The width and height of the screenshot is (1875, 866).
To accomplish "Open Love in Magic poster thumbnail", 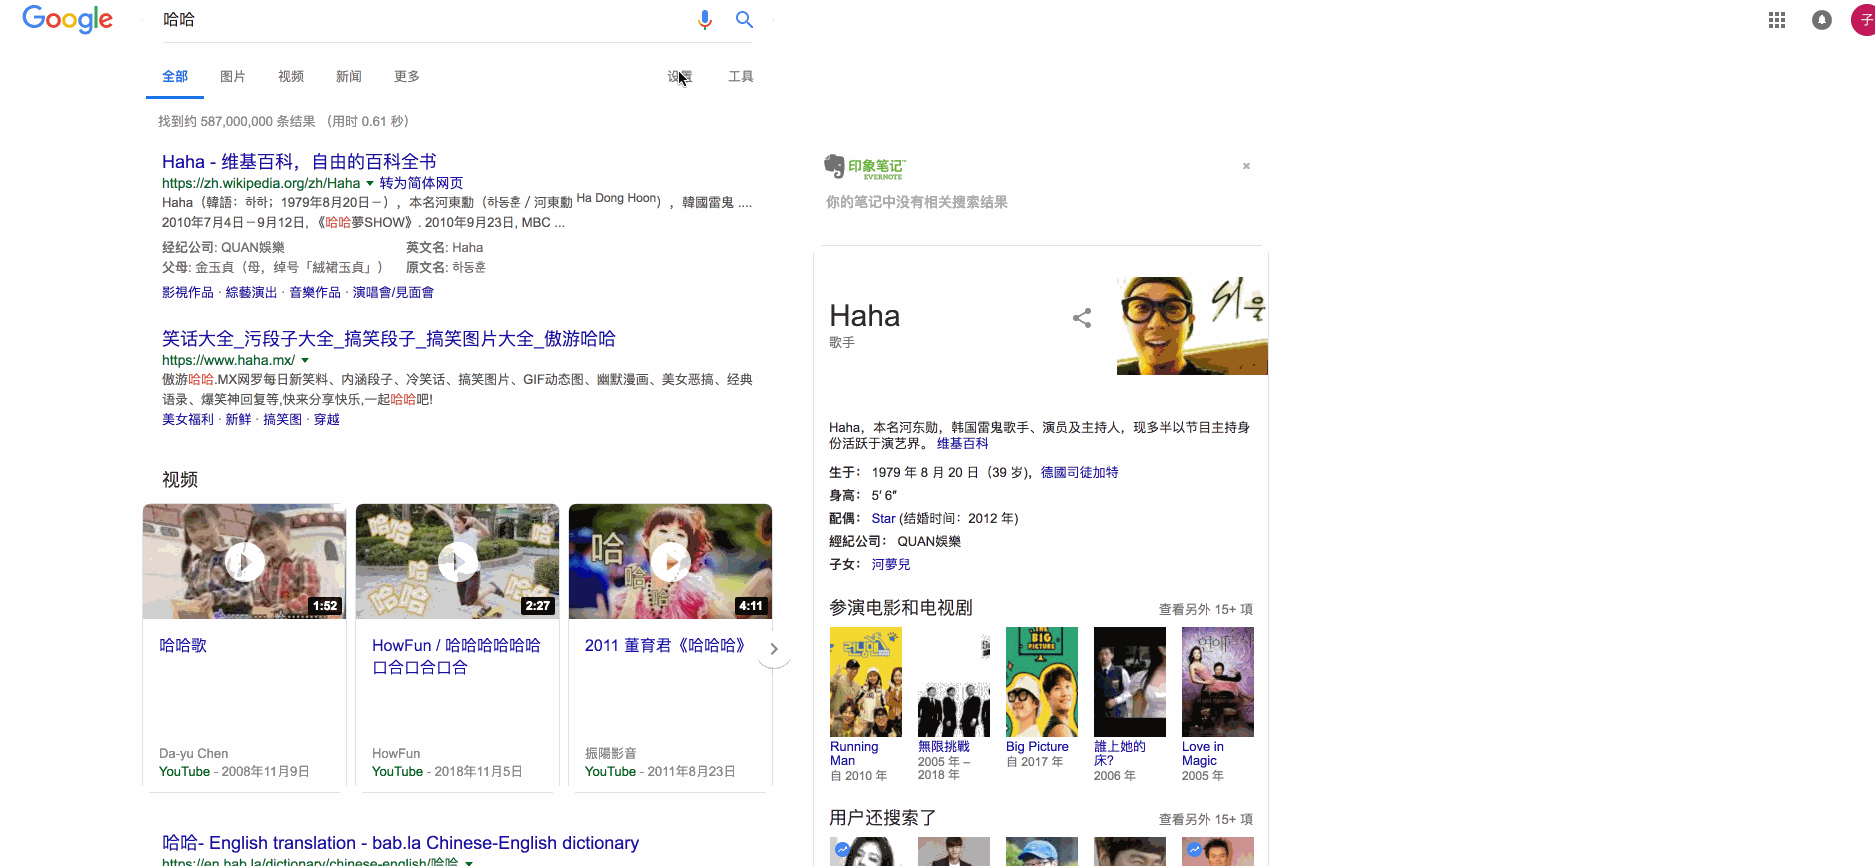I will 1218,682.
